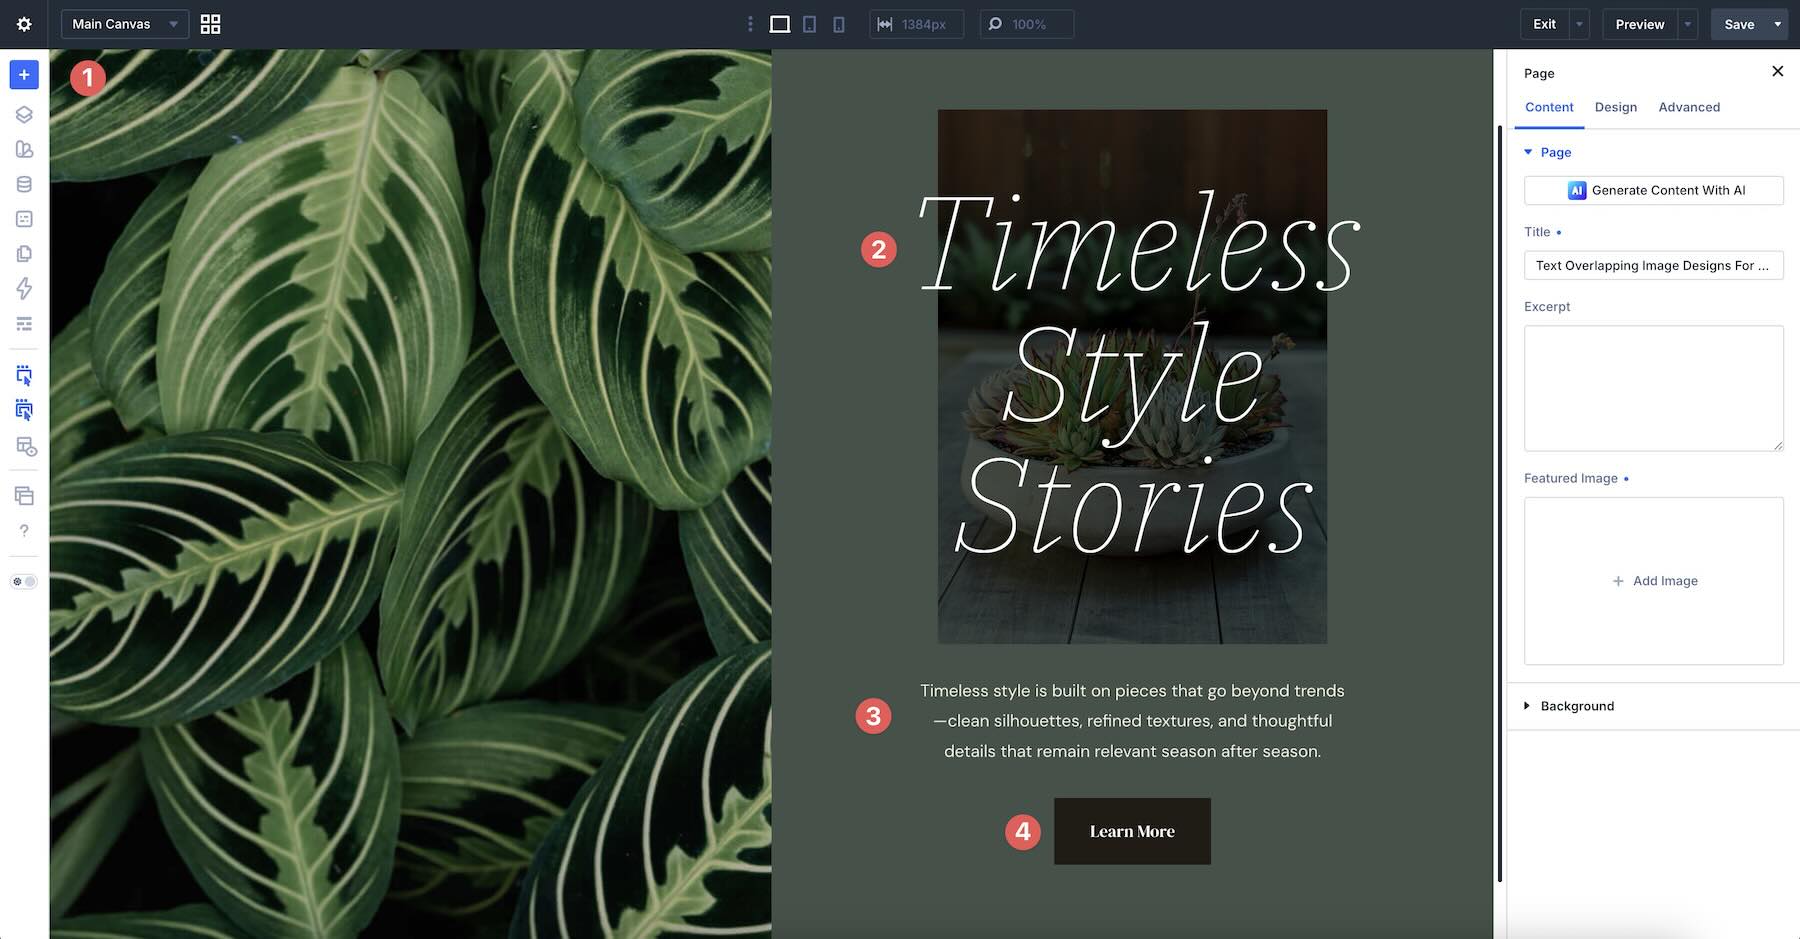Open the help question mark icon
The height and width of the screenshot is (939, 1800).
click(24, 531)
